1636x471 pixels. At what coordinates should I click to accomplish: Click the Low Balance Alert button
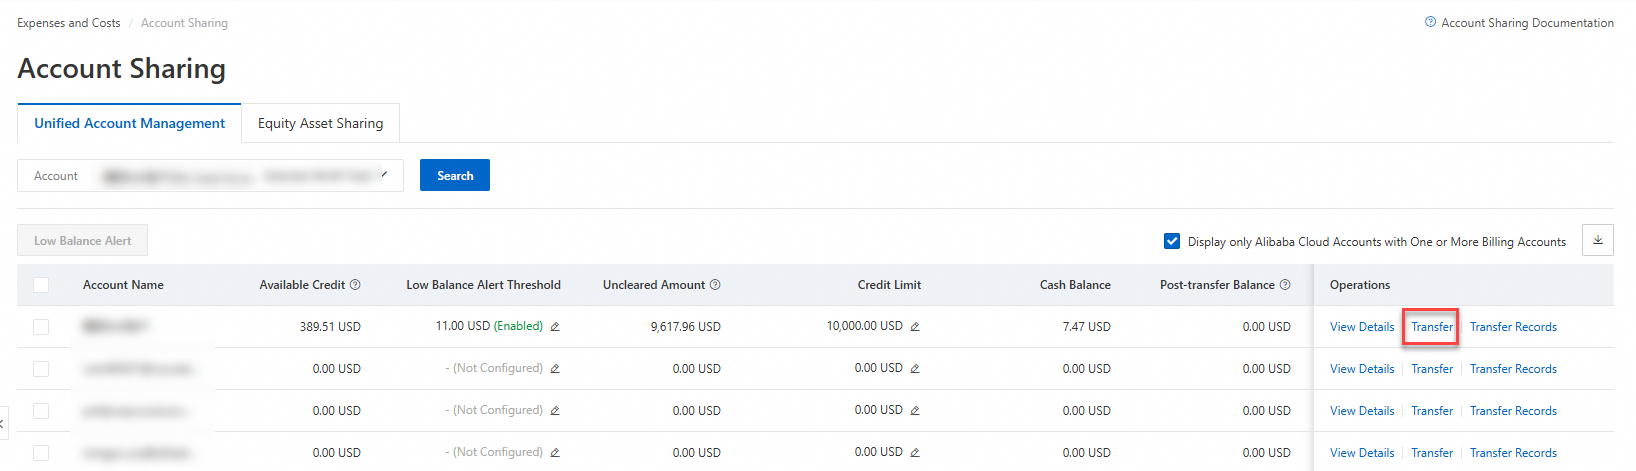click(x=82, y=240)
